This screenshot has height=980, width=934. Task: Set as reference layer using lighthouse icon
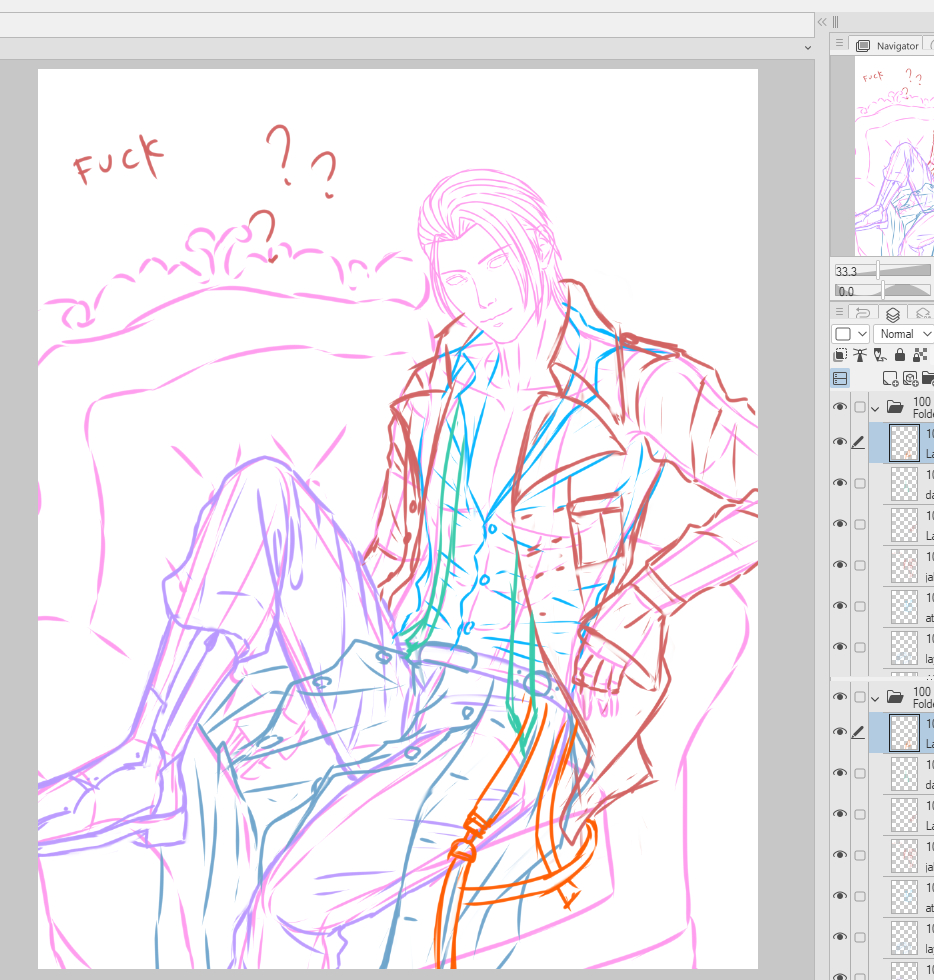859,355
